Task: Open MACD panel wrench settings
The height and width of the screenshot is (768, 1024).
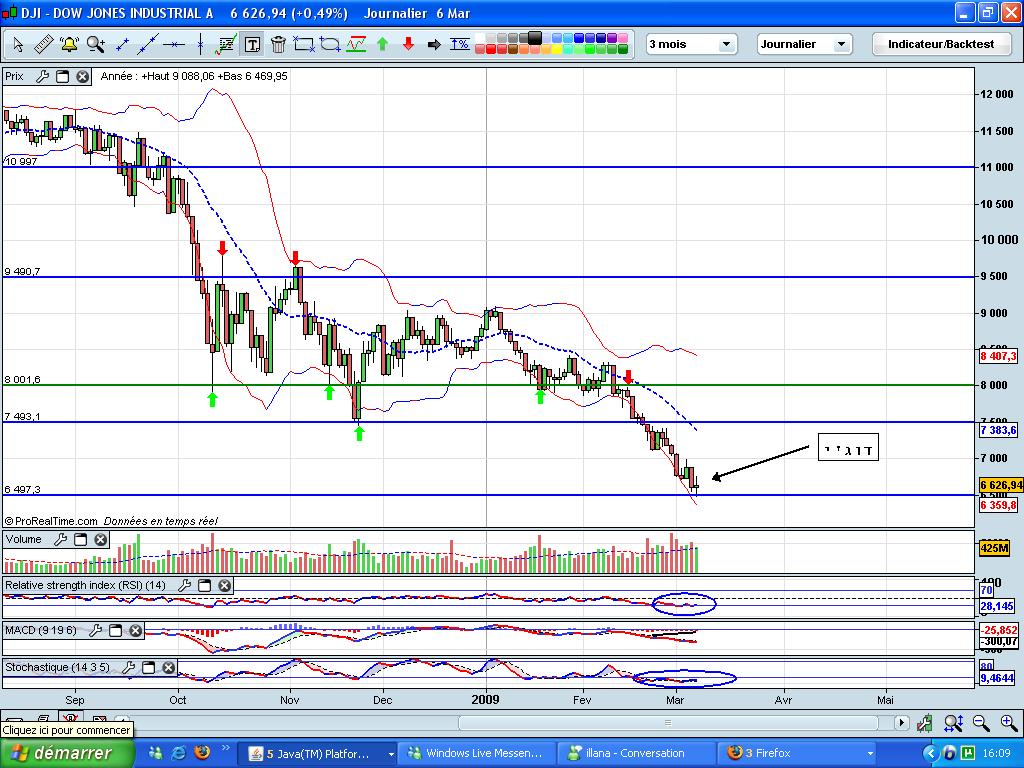Action: (x=95, y=630)
